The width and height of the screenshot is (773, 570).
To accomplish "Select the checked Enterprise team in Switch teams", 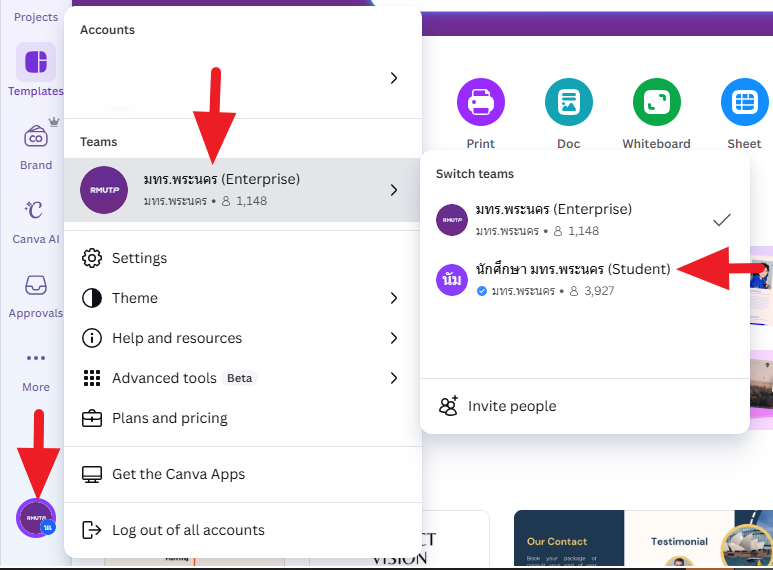I will pyautogui.click(x=584, y=219).
